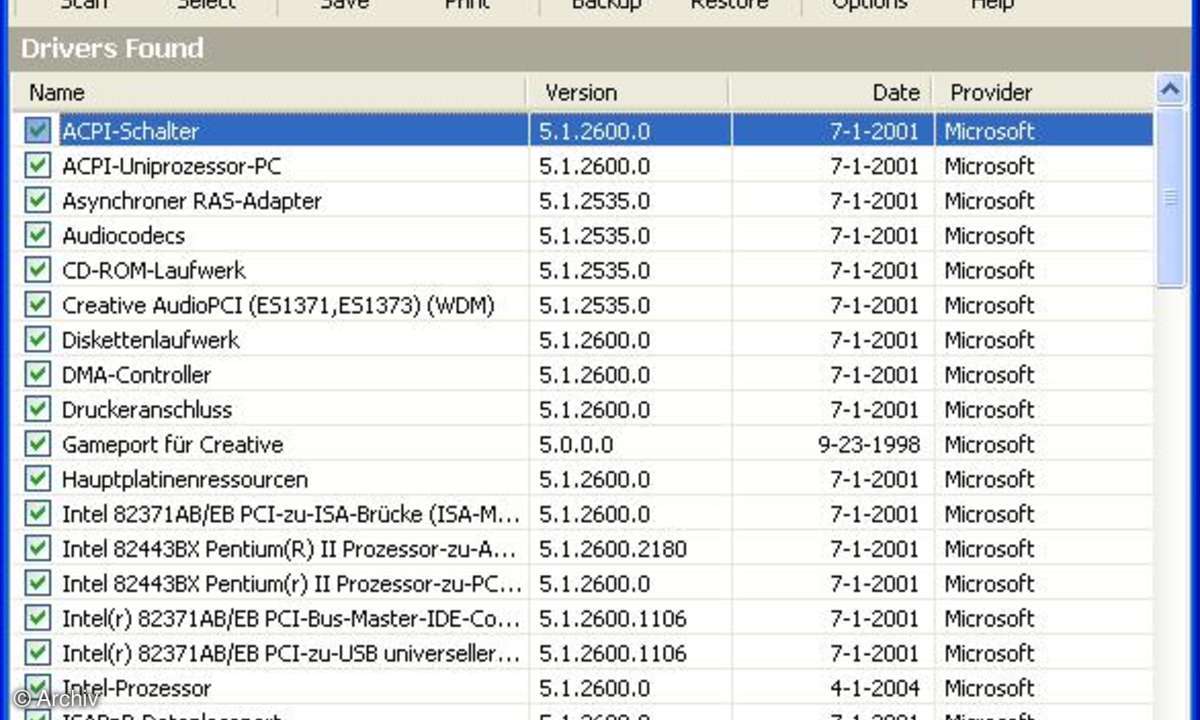
Task: Open the Help toolbar button
Action: [x=992, y=4]
